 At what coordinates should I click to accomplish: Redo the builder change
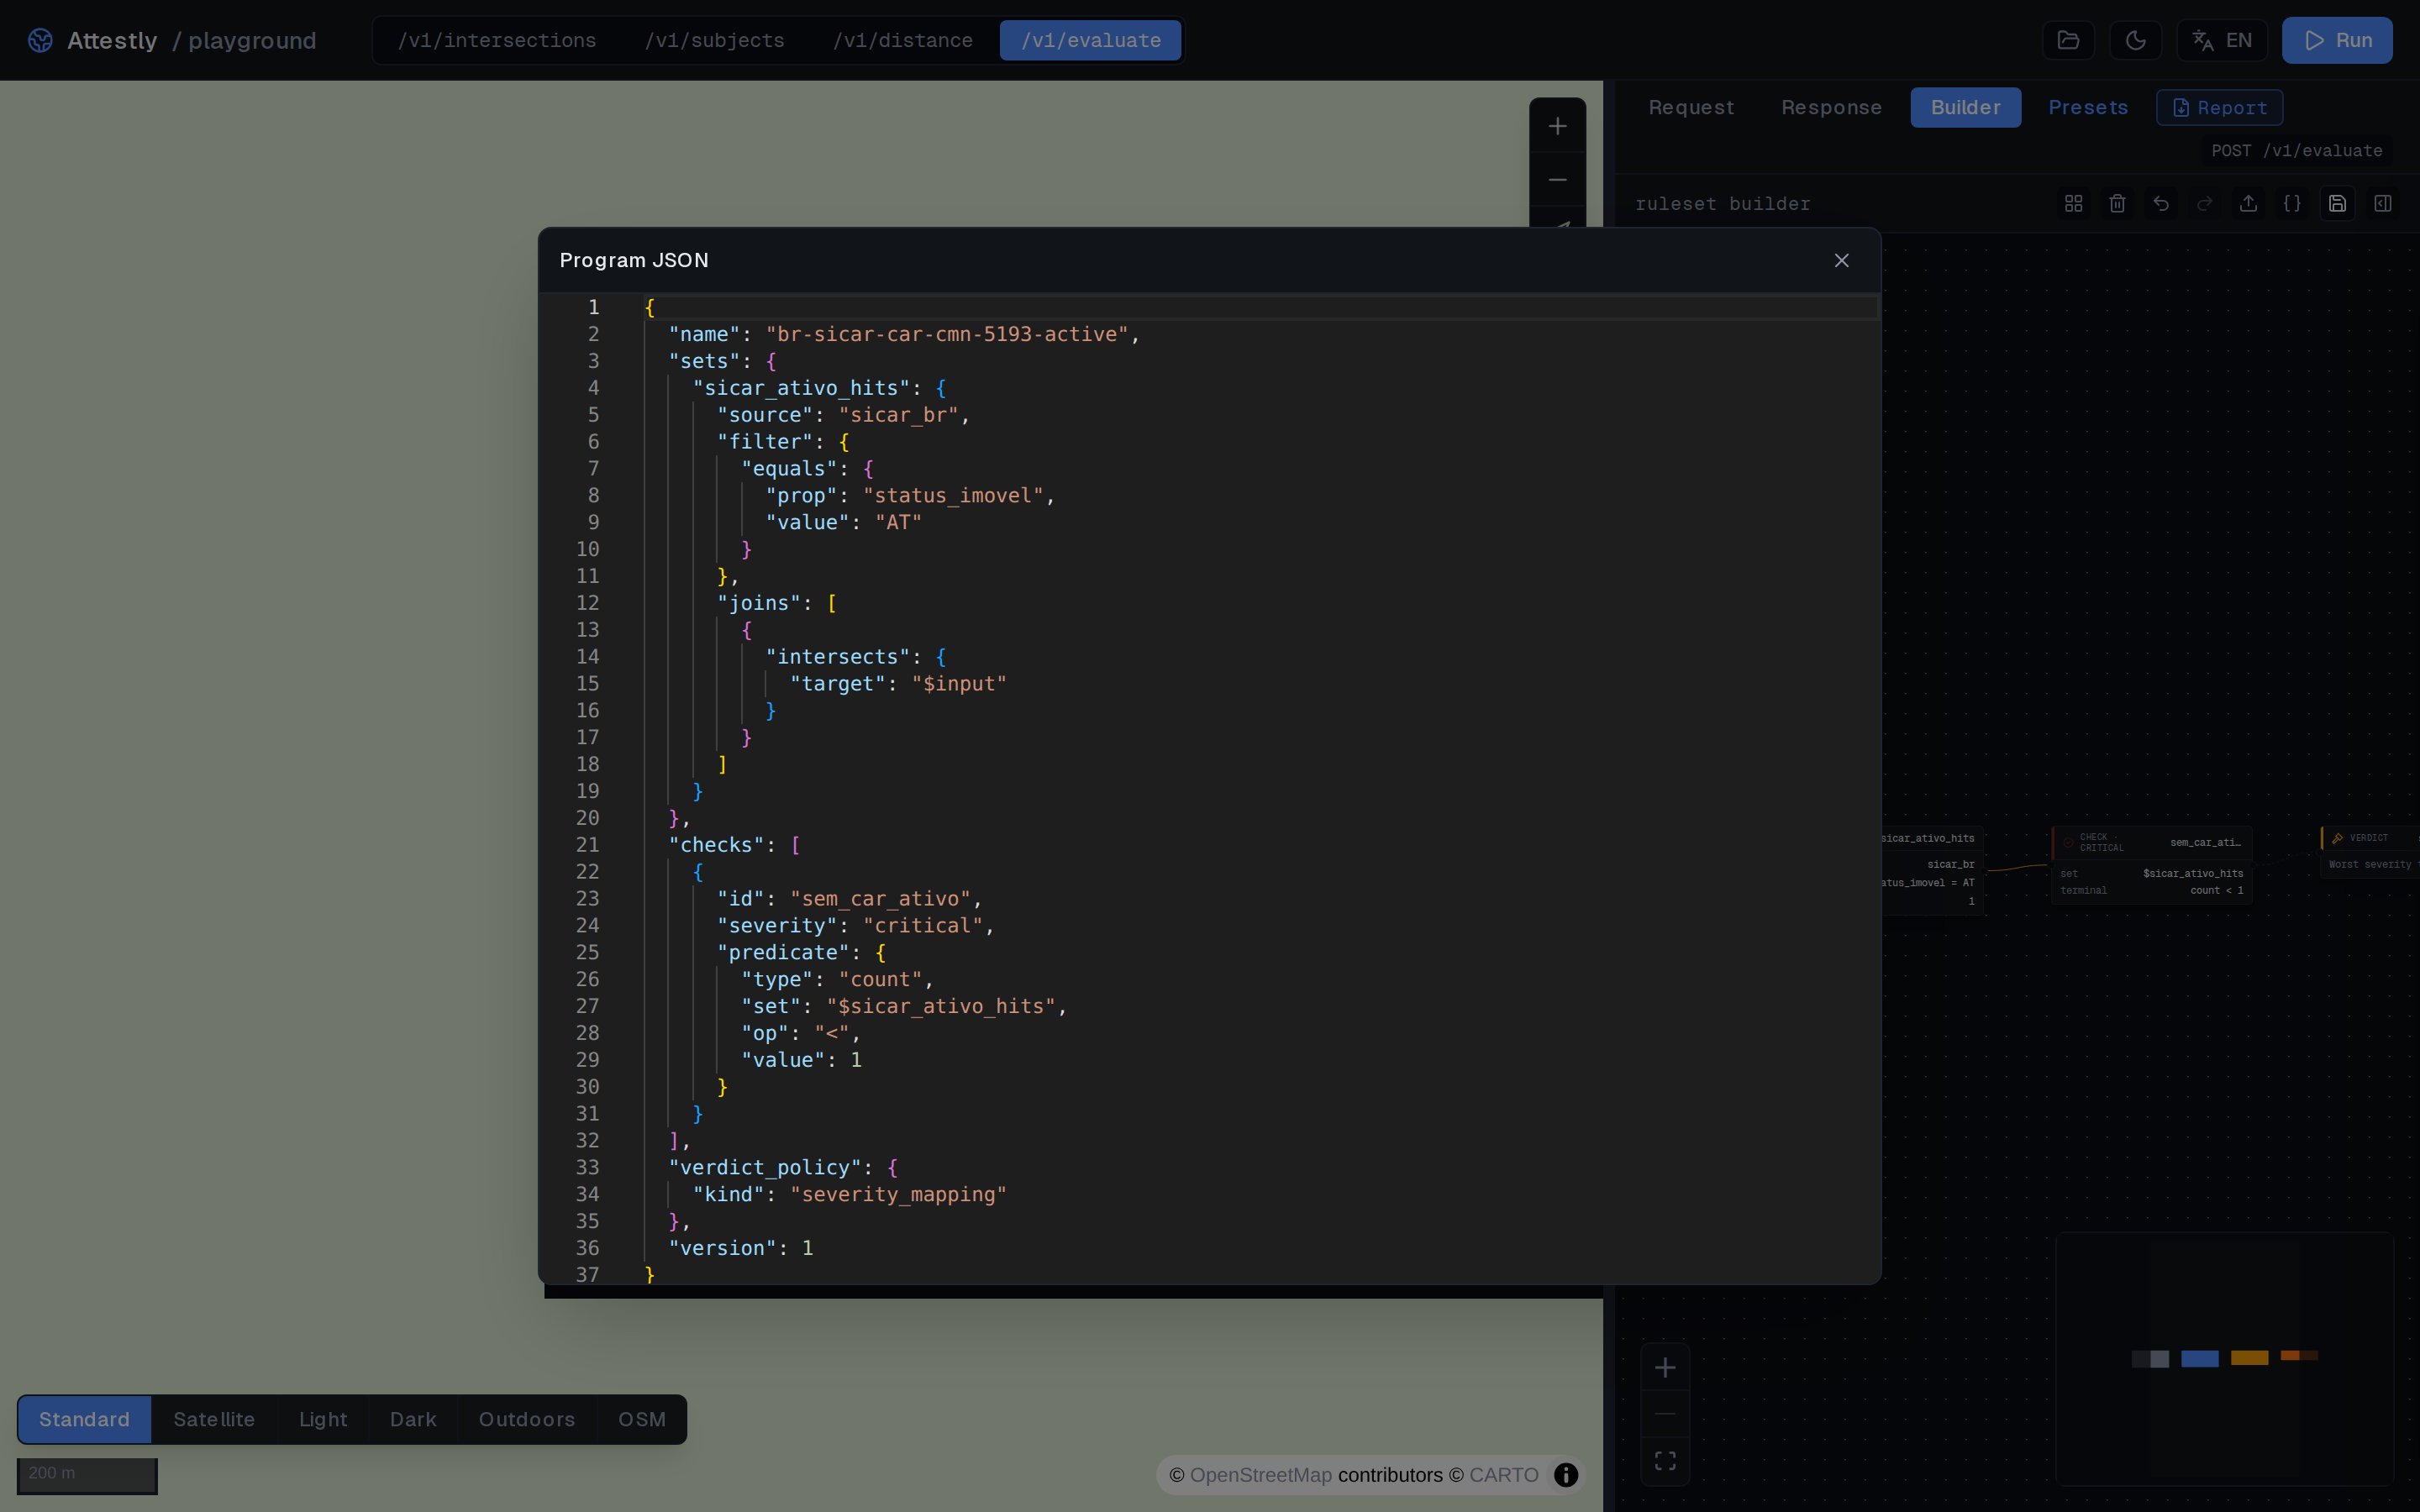point(2204,203)
